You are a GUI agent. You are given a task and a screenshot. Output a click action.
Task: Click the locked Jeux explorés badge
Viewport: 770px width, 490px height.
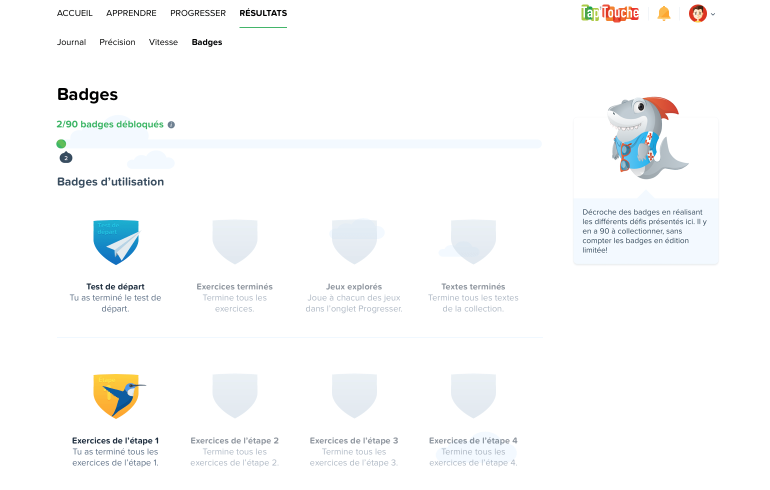(x=353, y=242)
